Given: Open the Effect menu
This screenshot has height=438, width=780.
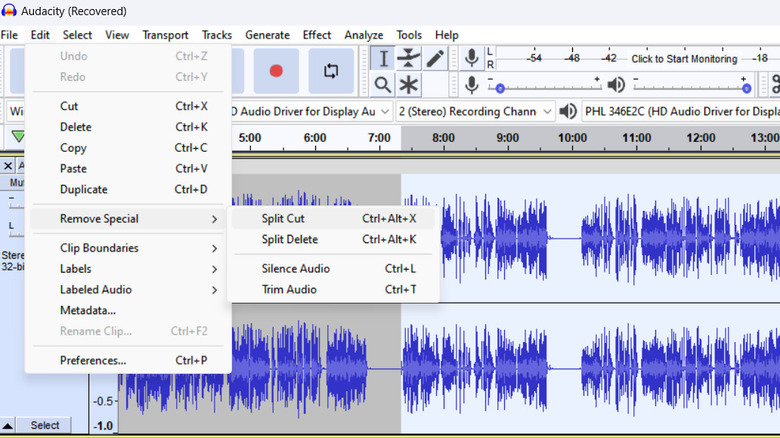Looking at the screenshot, I should (316, 35).
